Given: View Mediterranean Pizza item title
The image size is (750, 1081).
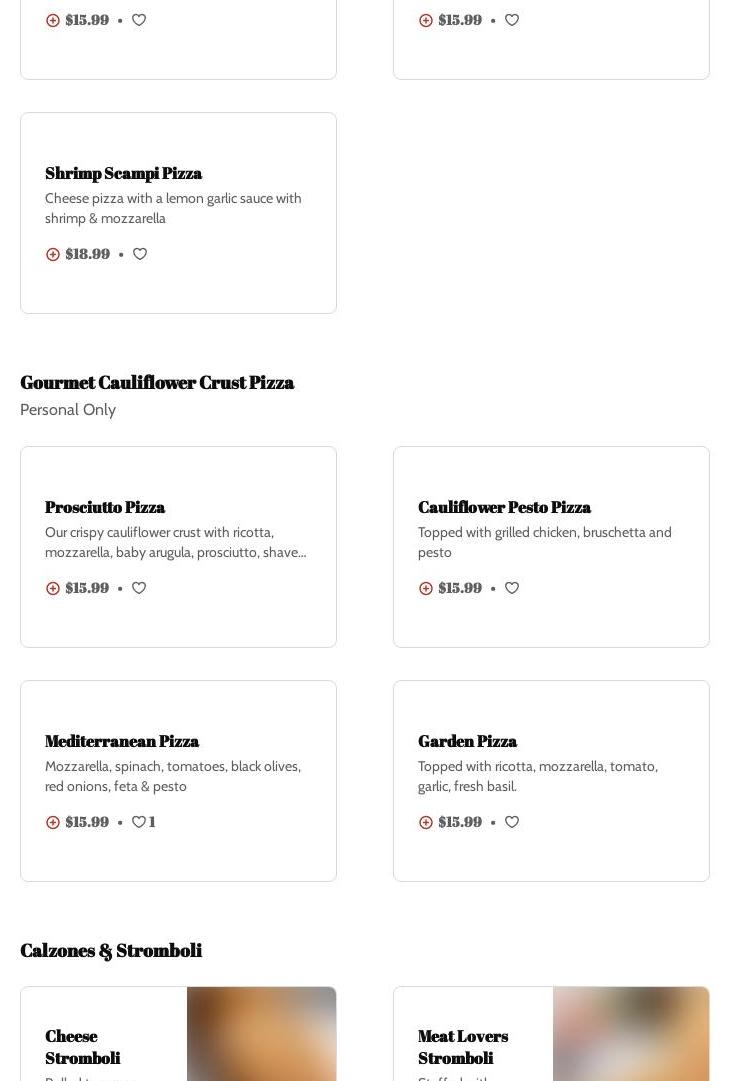Looking at the screenshot, I should (122, 741).
